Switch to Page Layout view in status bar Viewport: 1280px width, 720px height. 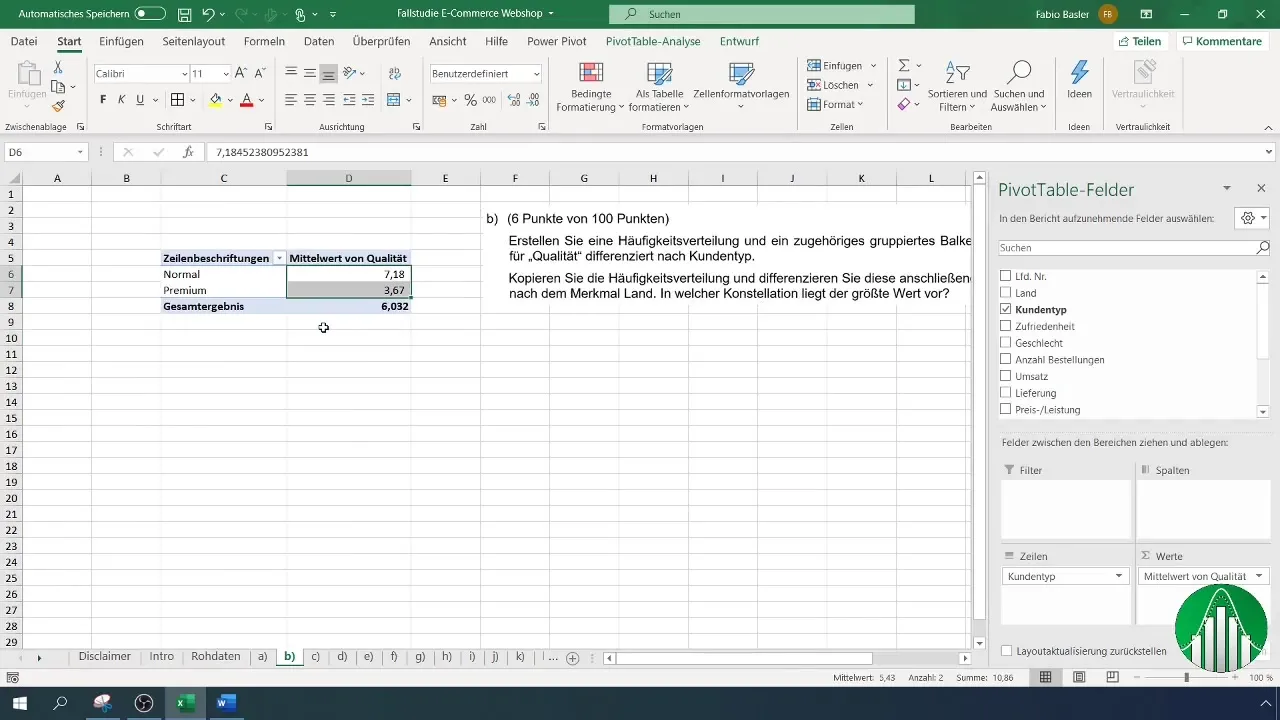(x=1079, y=677)
